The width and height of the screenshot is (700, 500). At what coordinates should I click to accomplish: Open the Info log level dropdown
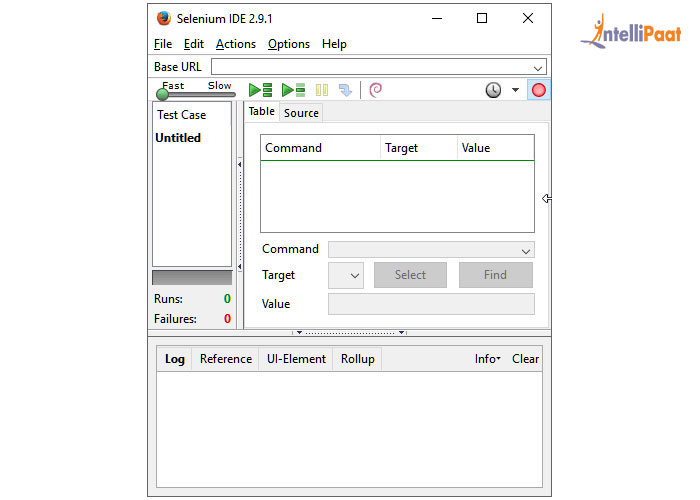coord(488,359)
